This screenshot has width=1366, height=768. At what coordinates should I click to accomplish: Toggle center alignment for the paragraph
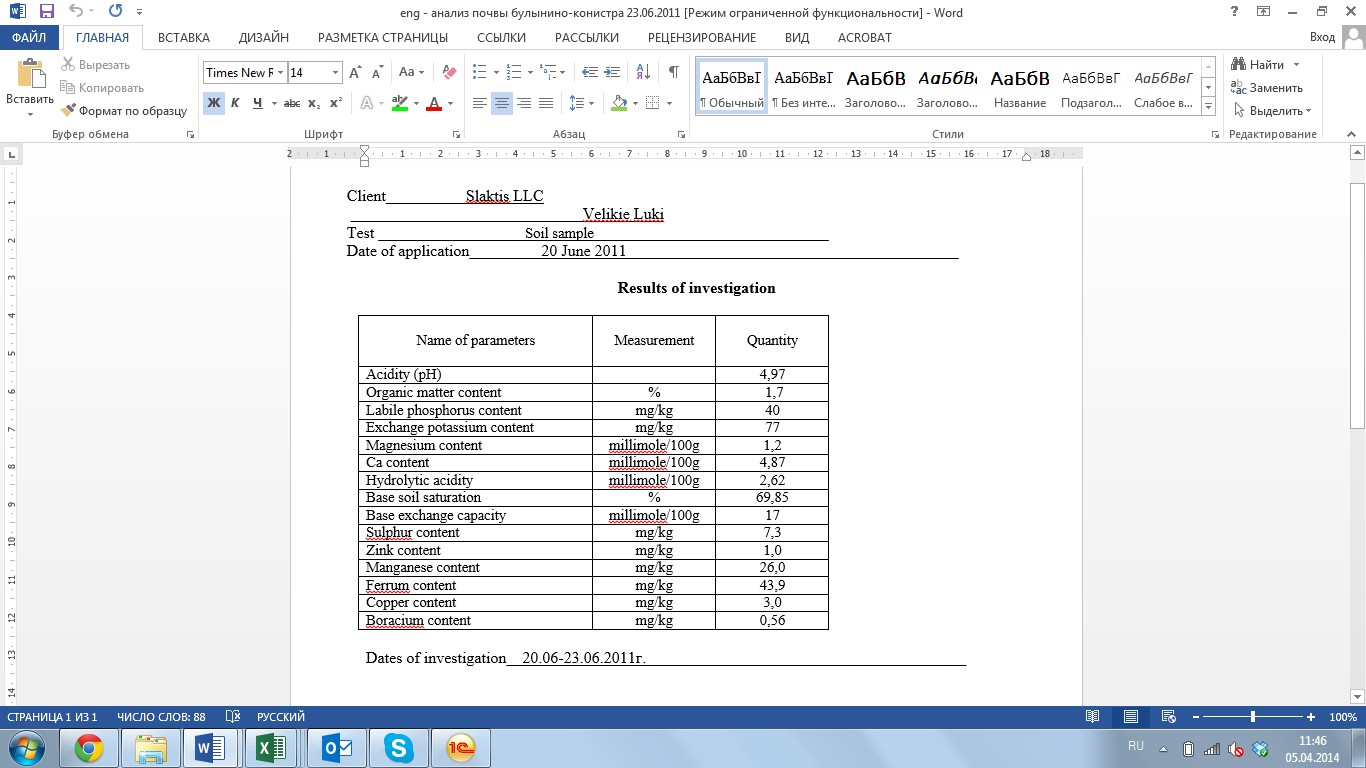point(502,103)
